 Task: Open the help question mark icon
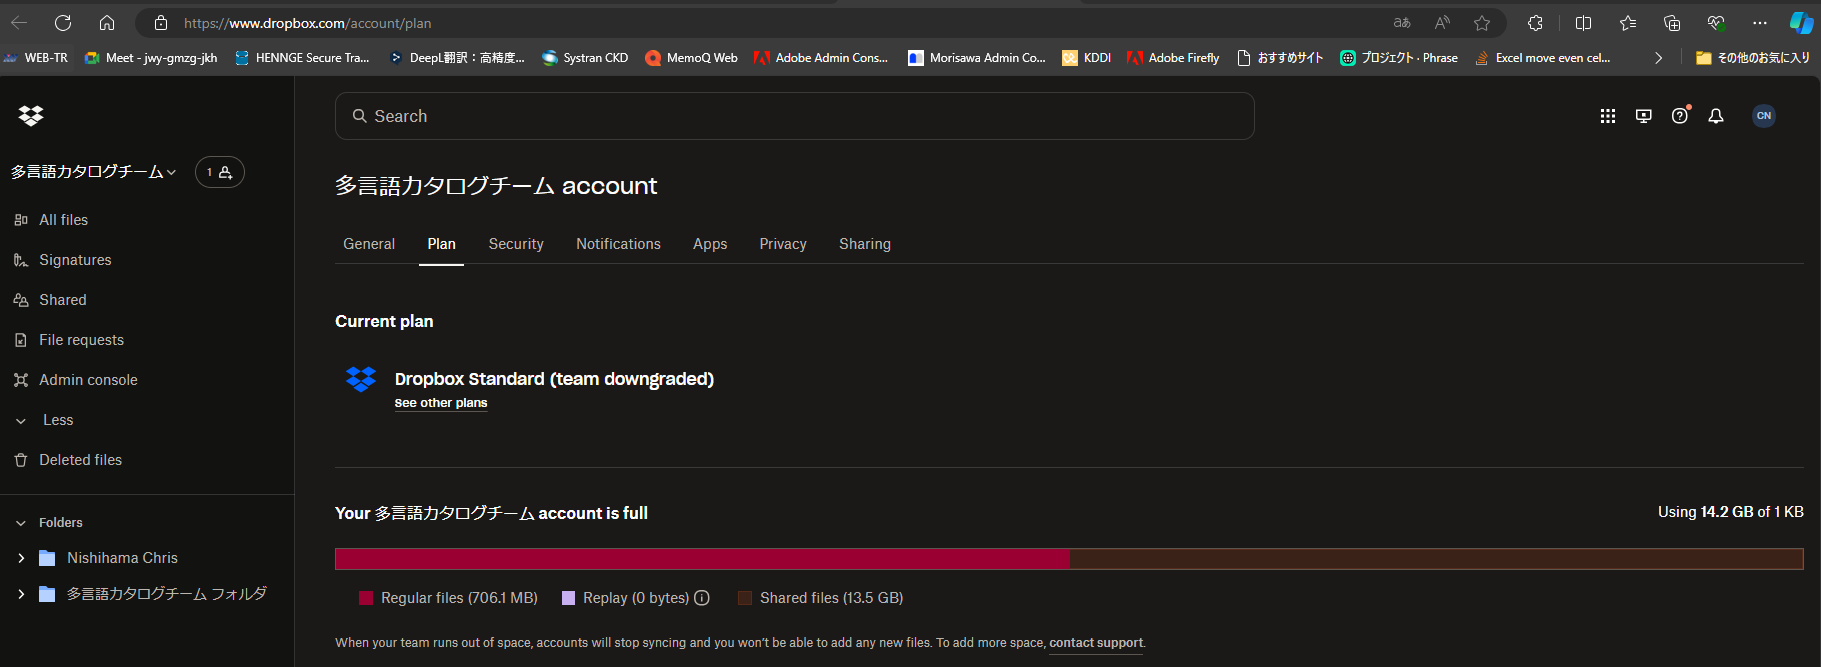click(1680, 116)
